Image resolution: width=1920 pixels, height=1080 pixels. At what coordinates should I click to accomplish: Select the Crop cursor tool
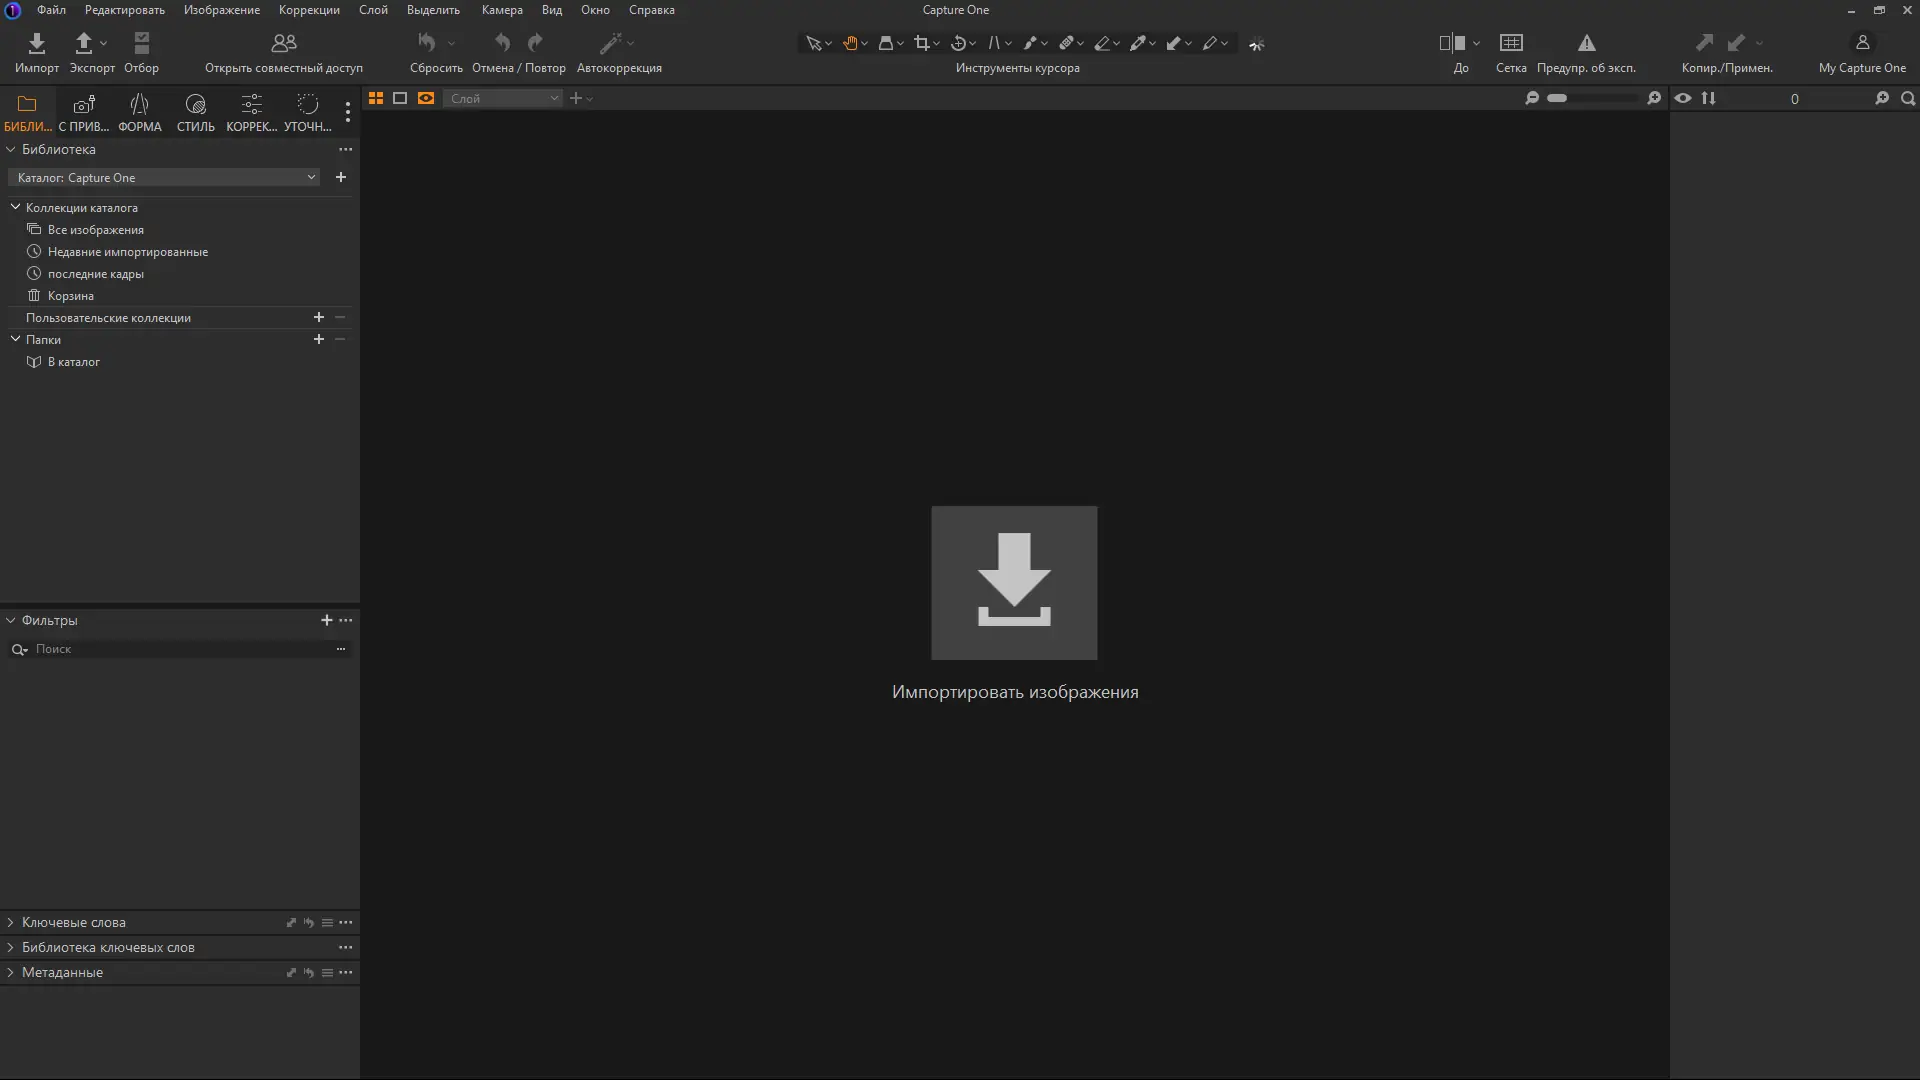(x=921, y=43)
